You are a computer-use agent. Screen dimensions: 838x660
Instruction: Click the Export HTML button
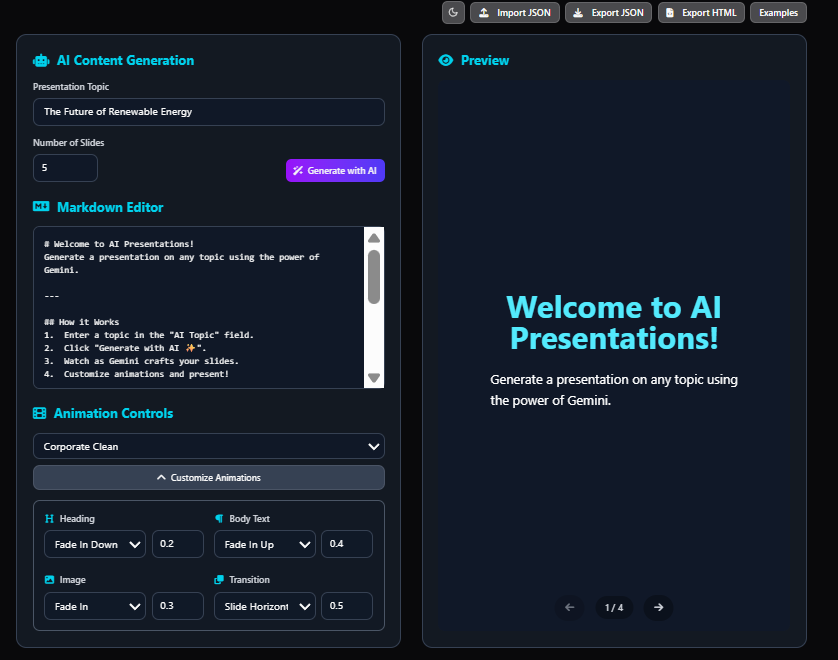(701, 13)
